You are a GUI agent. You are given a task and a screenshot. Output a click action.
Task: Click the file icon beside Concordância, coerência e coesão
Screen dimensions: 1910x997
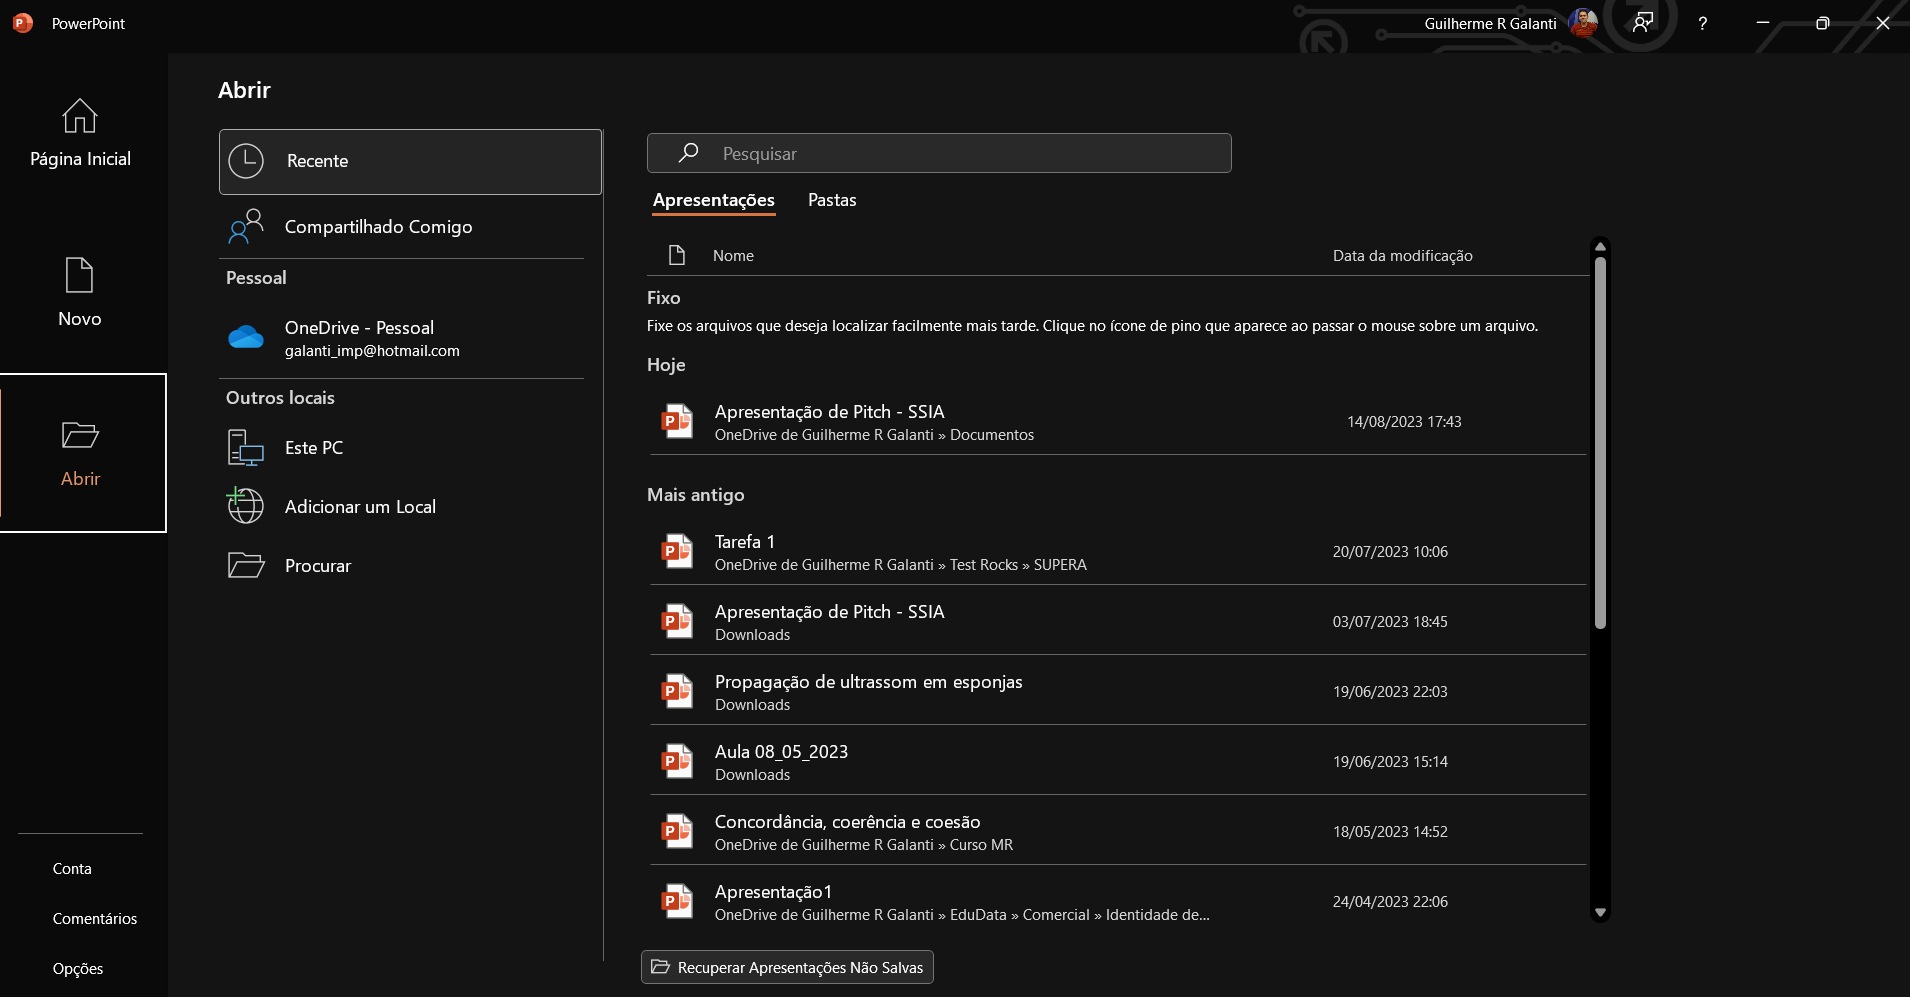677,831
